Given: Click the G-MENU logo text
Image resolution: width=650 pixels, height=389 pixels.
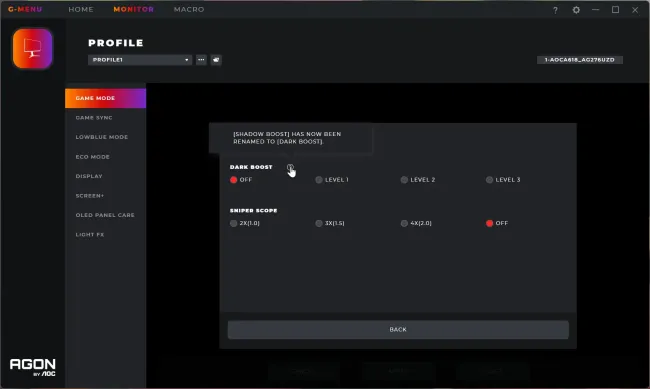Looking at the screenshot, I should pyautogui.click(x=25, y=9).
